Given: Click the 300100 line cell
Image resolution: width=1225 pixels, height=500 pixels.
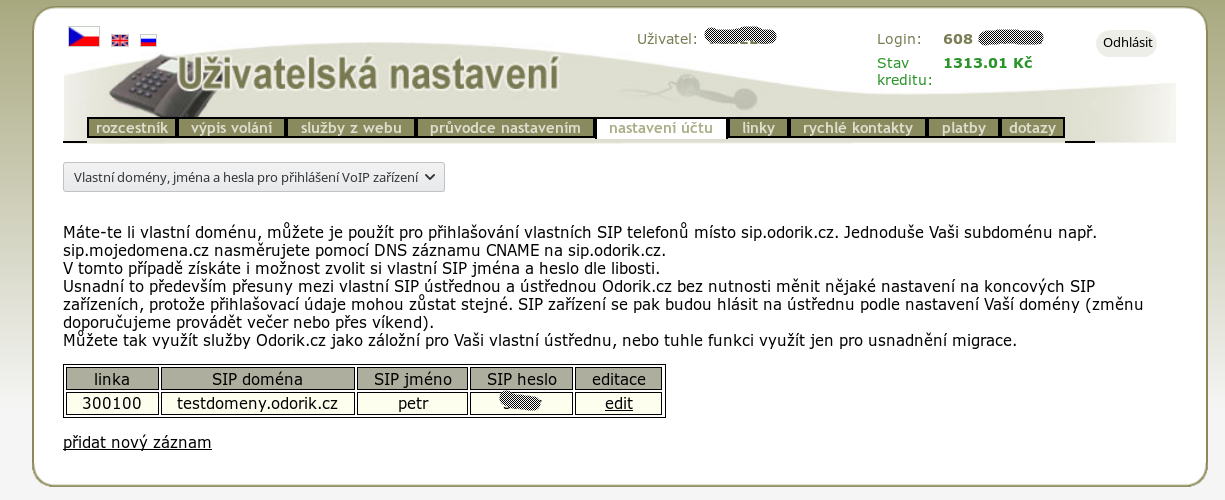Looking at the screenshot, I should pyautogui.click(x=112, y=404).
